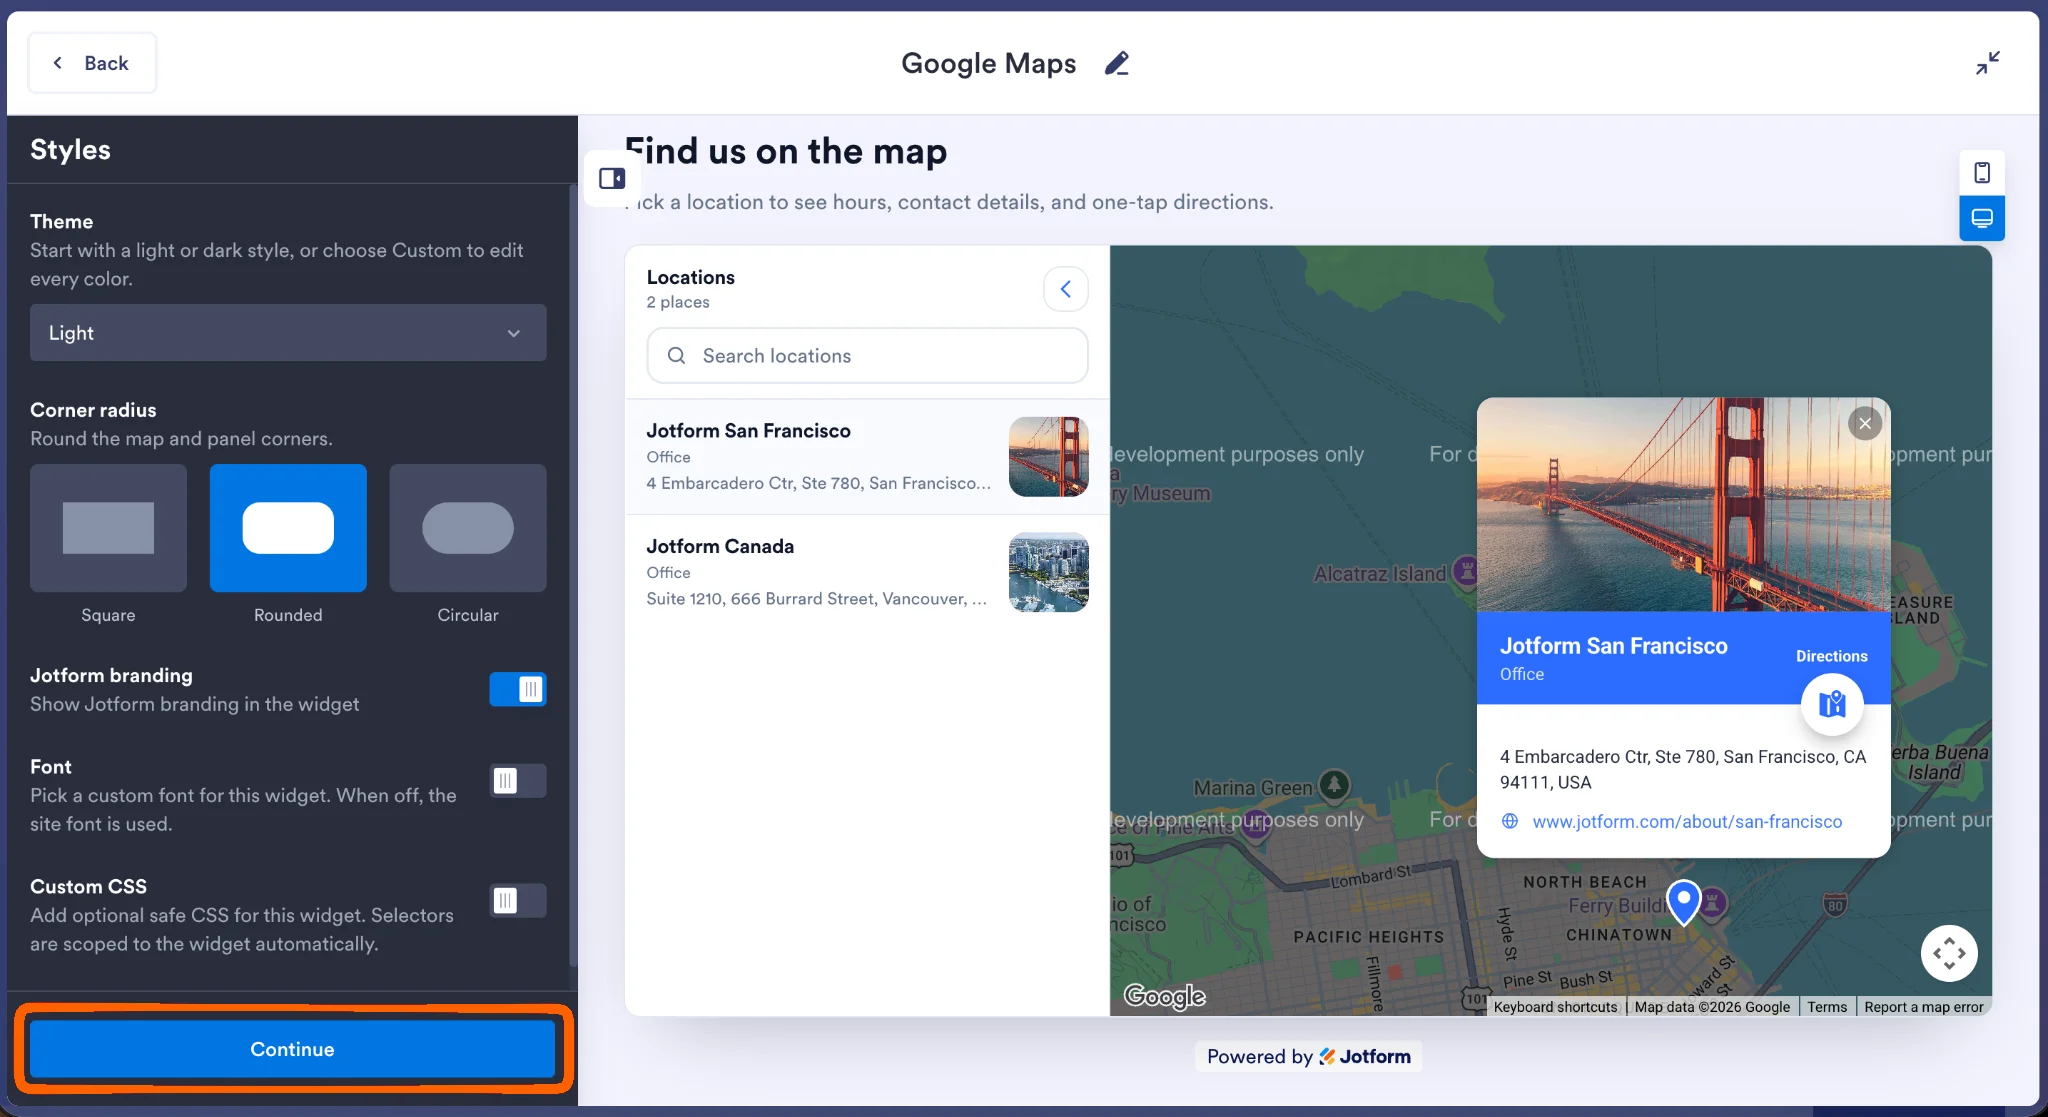
Task: Click the map camera pan control
Action: coord(1949,954)
